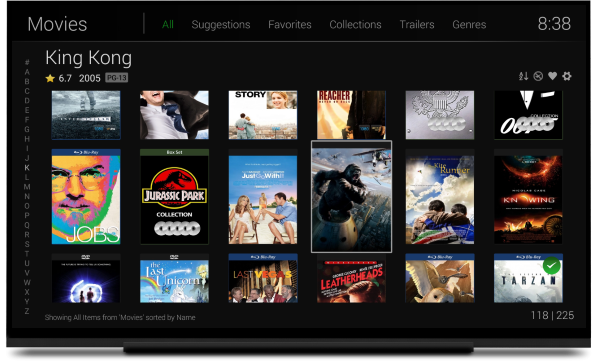Click the green watched checkmark on Tarzan
The image size is (600, 363).
point(551,265)
